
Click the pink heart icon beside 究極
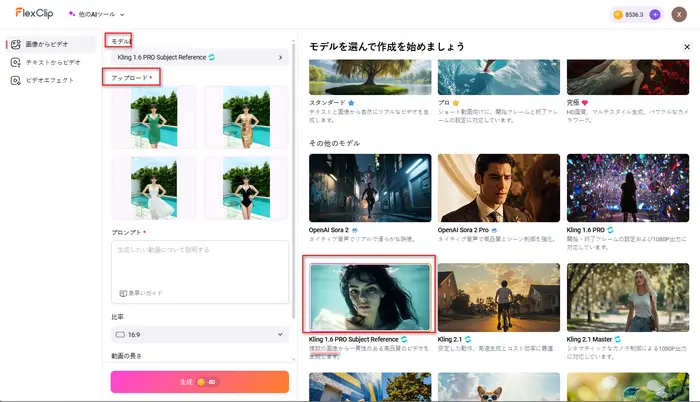[585, 103]
